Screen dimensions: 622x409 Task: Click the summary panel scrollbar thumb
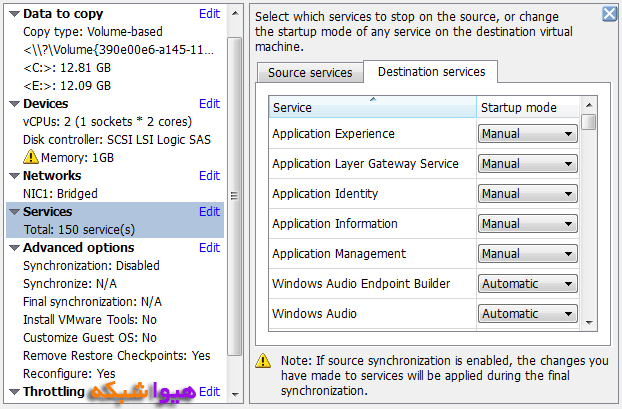[x=235, y=196]
